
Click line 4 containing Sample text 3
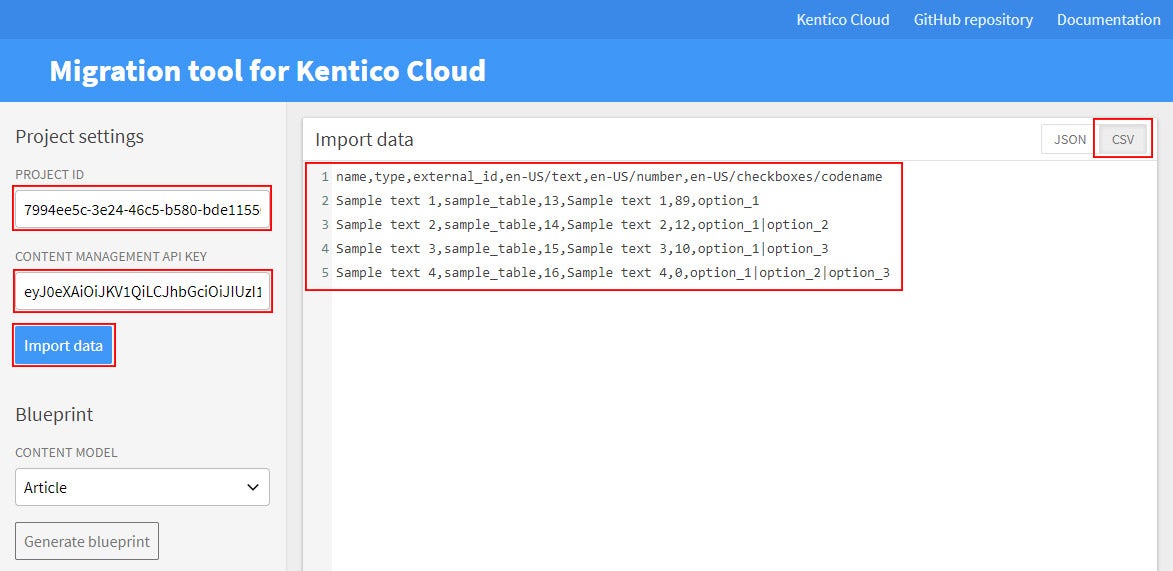[x=582, y=248]
